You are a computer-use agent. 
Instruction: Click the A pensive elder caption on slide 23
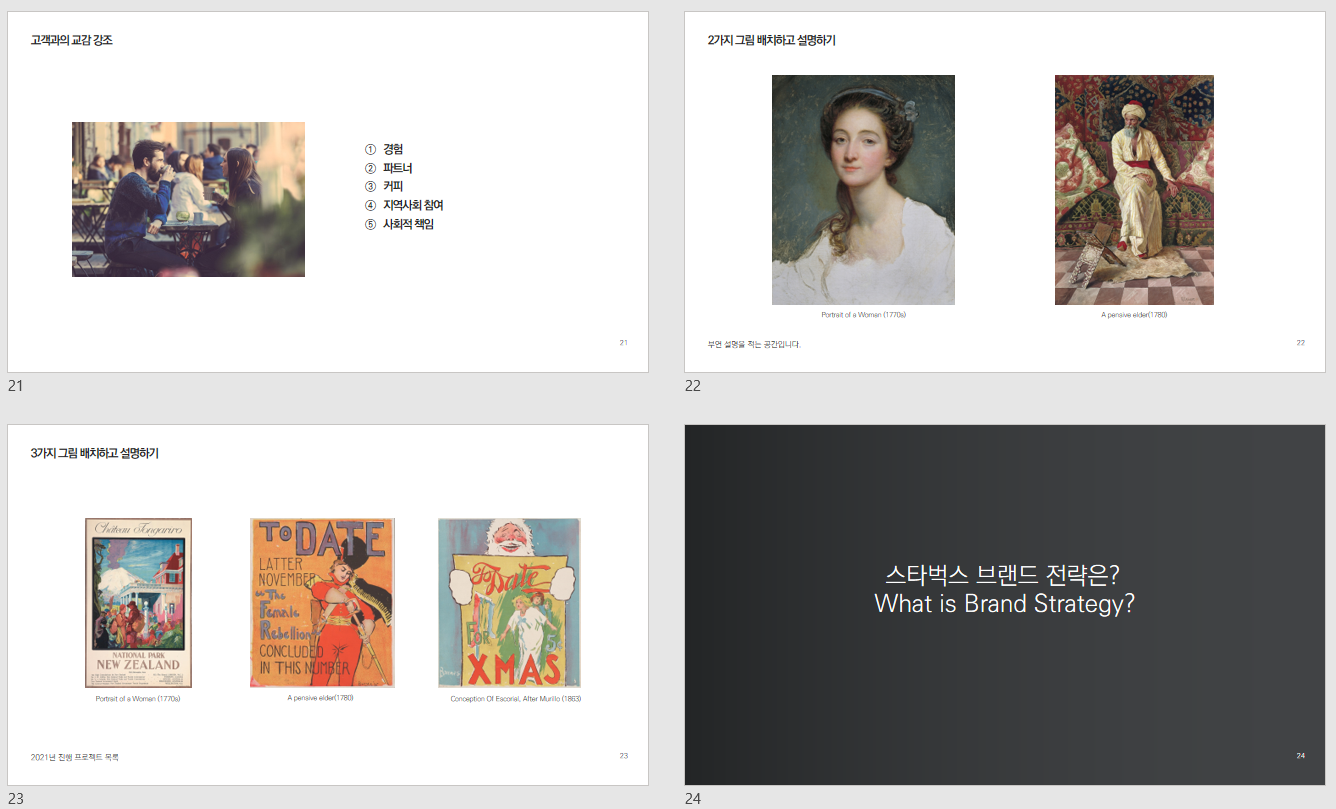pos(320,698)
